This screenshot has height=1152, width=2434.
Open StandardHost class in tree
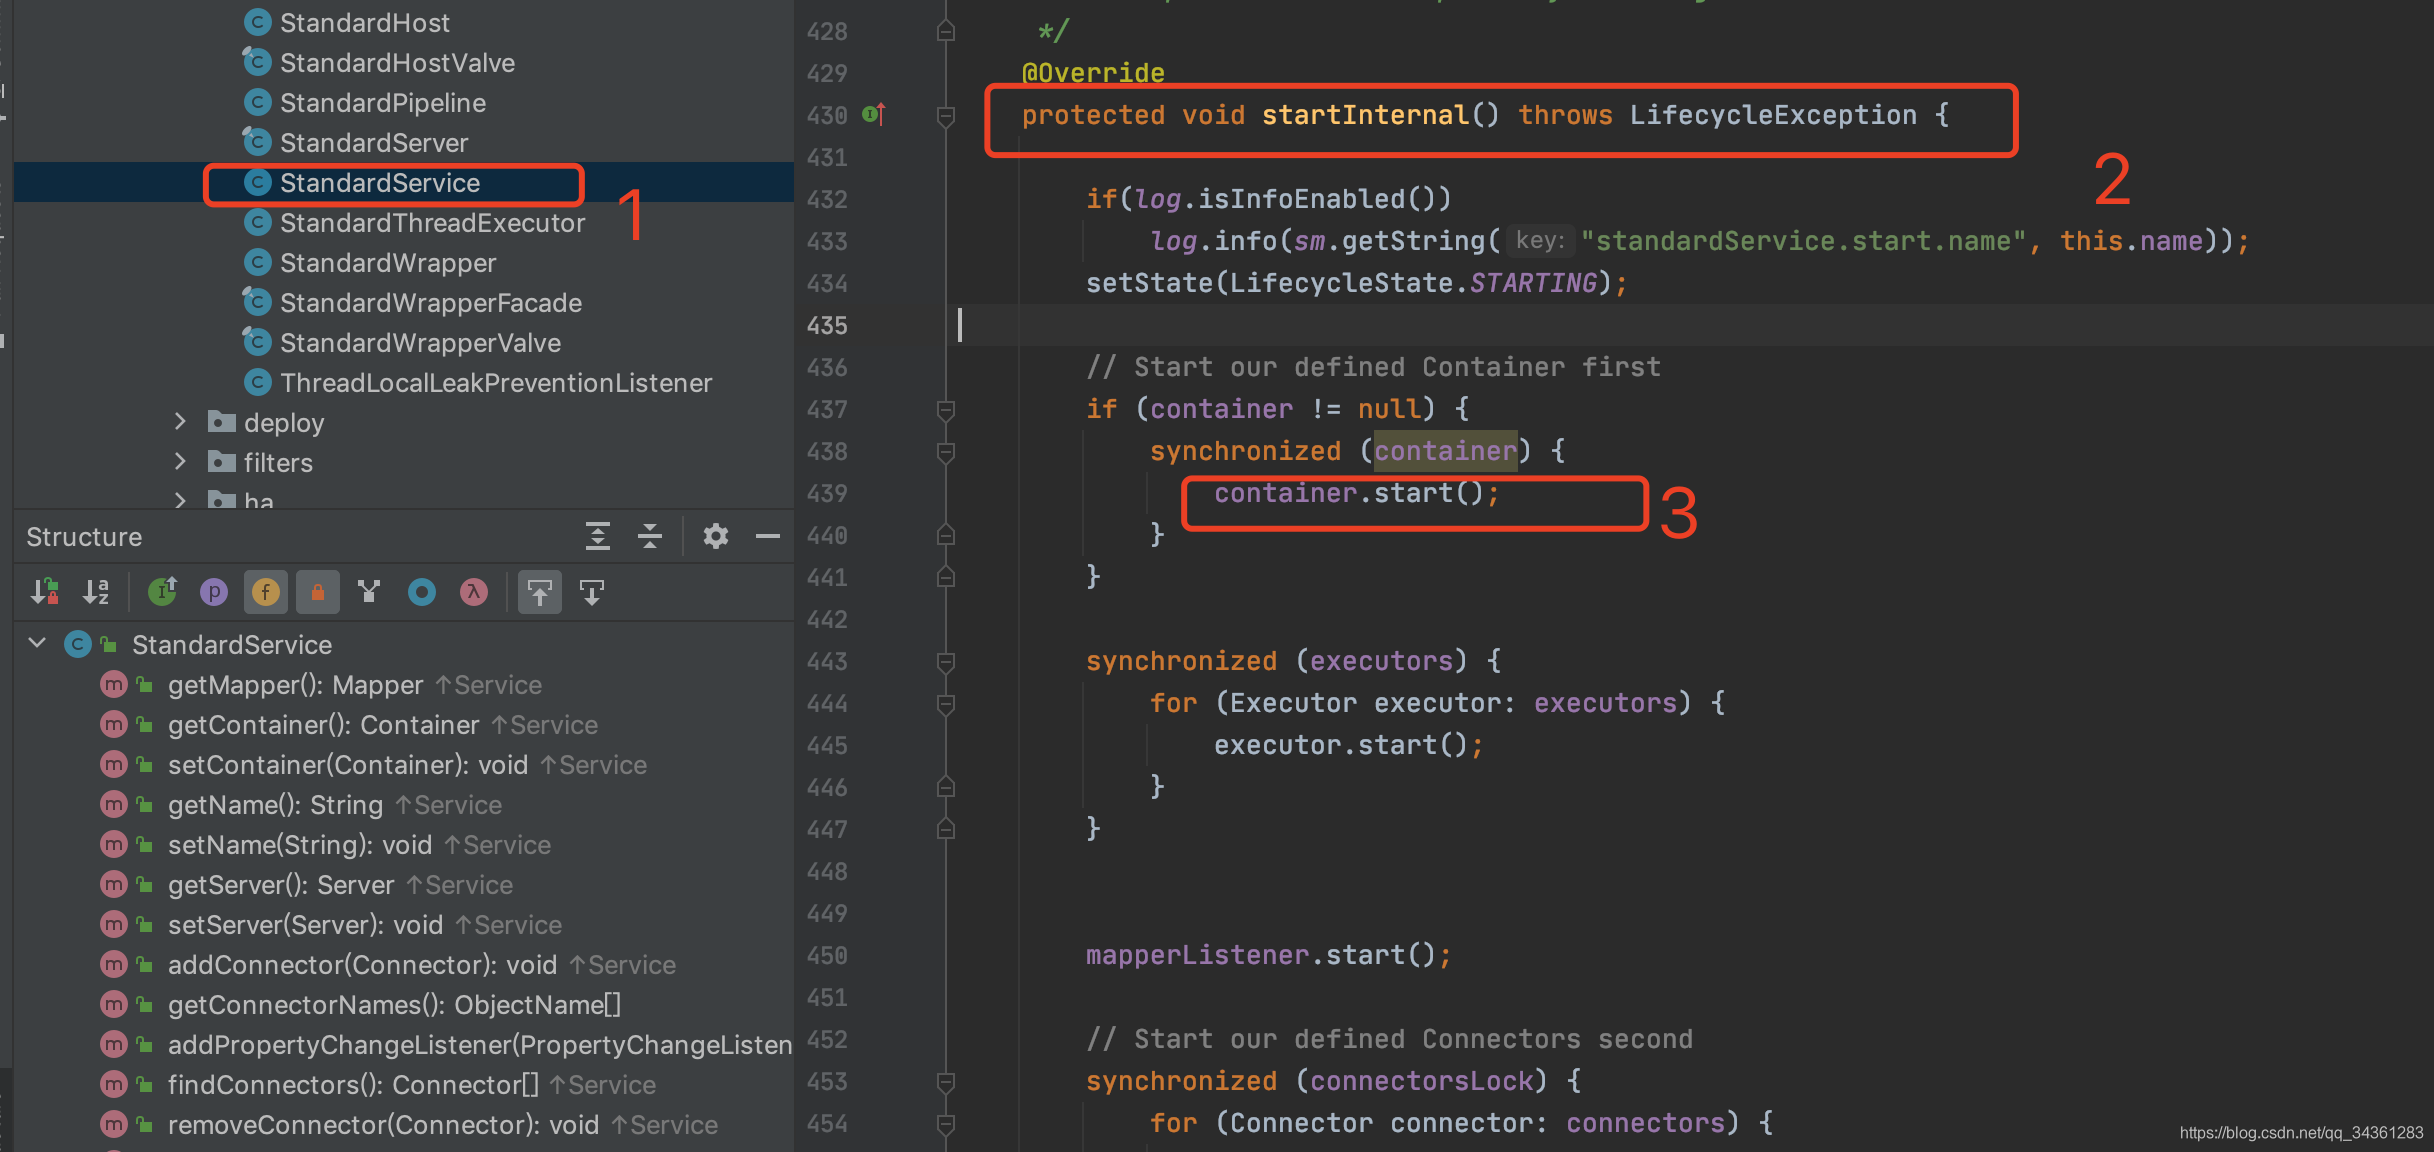tap(364, 23)
